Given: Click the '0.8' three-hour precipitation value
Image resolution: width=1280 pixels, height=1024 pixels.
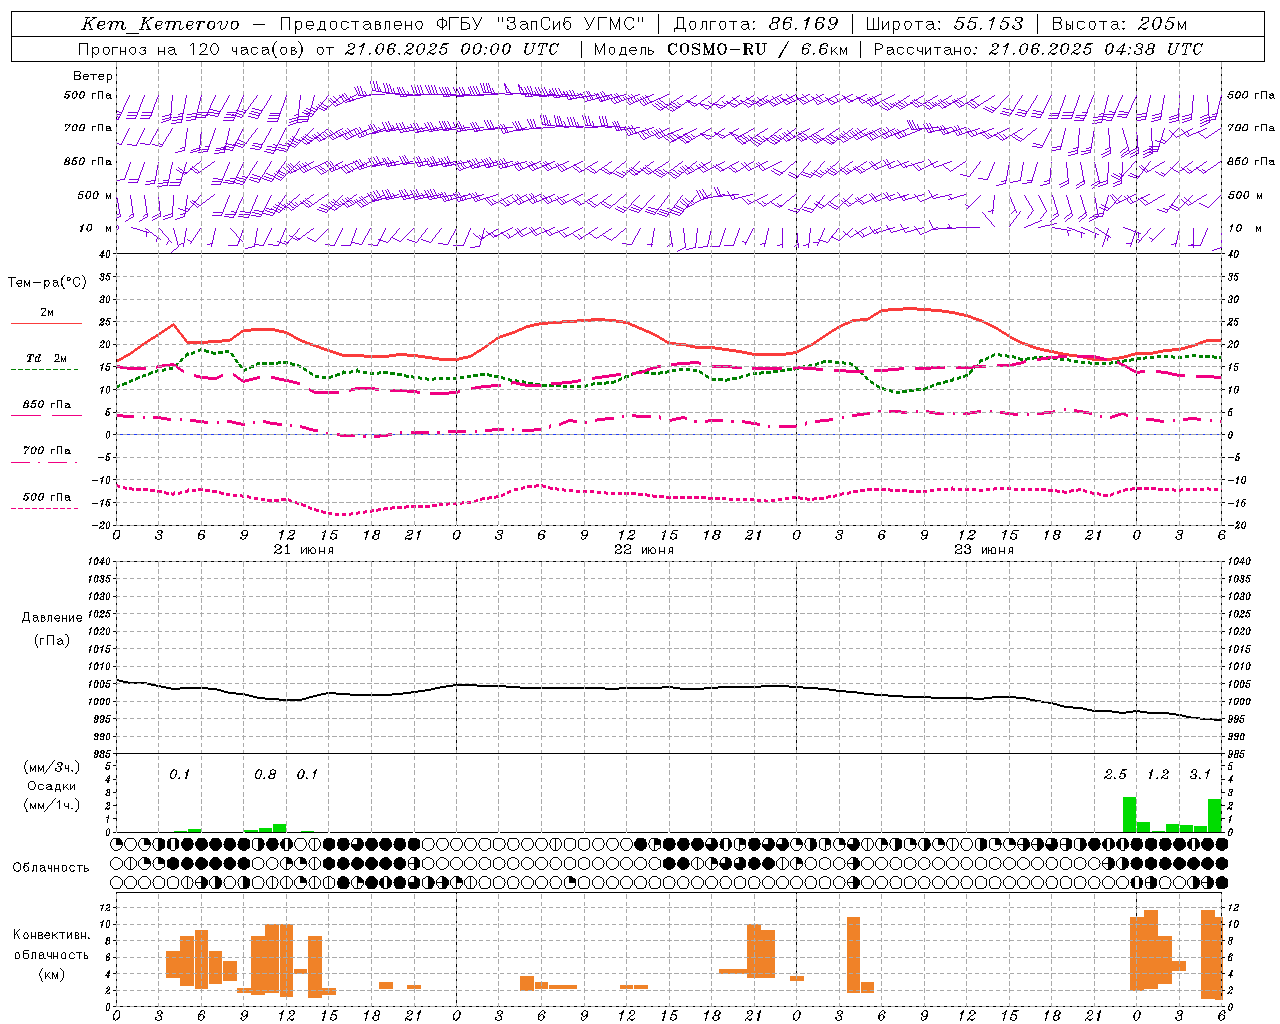Looking at the screenshot, I should (265, 775).
